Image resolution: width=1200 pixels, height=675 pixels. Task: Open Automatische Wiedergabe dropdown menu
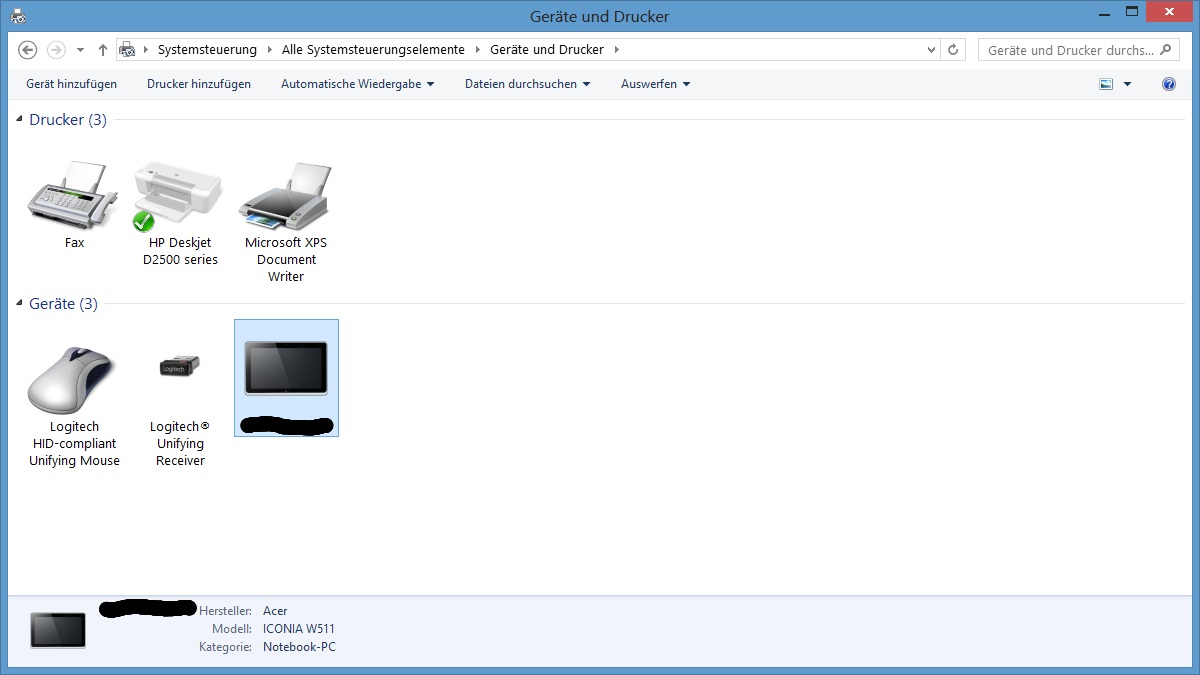tap(358, 84)
